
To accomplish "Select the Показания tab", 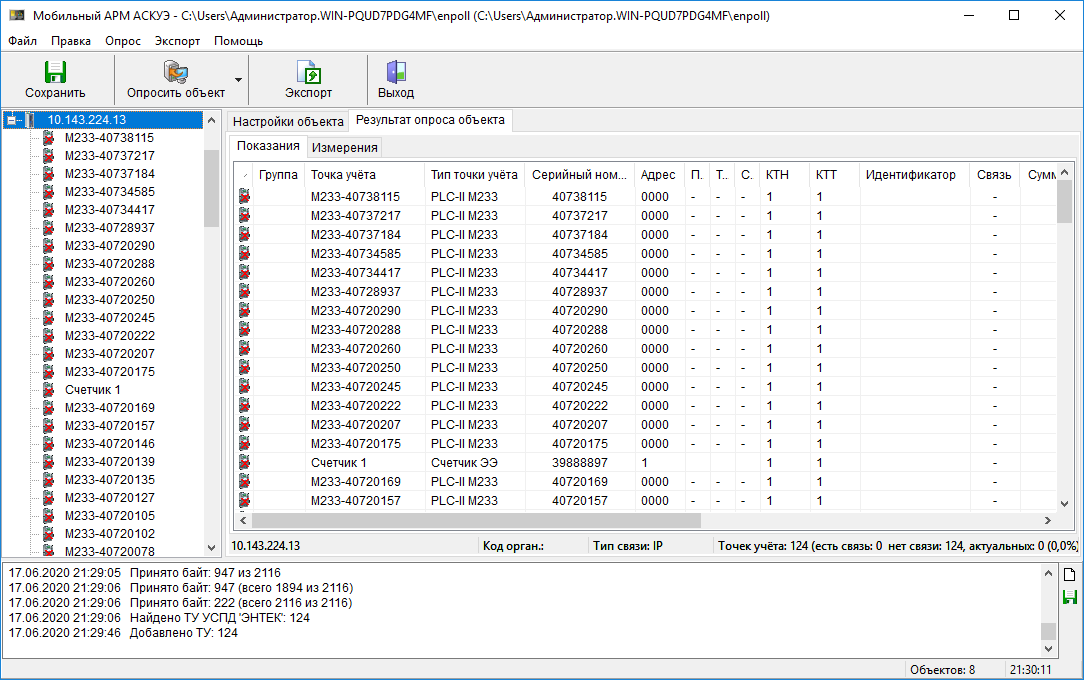I will (x=268, y=146).
